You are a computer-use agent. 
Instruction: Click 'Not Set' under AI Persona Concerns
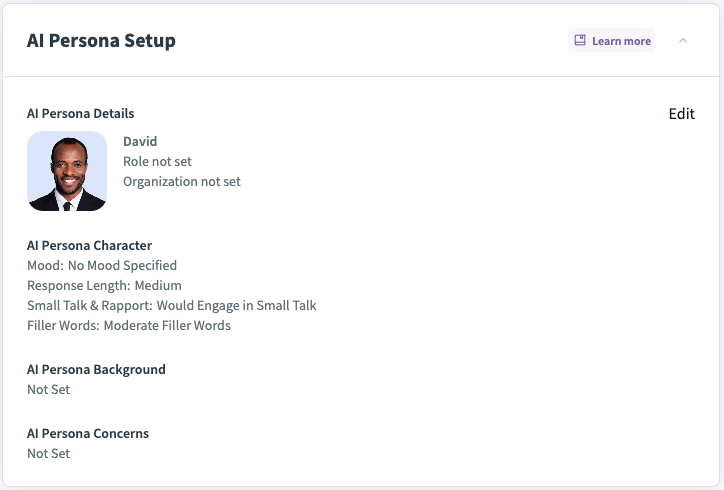tap(49, 454)
